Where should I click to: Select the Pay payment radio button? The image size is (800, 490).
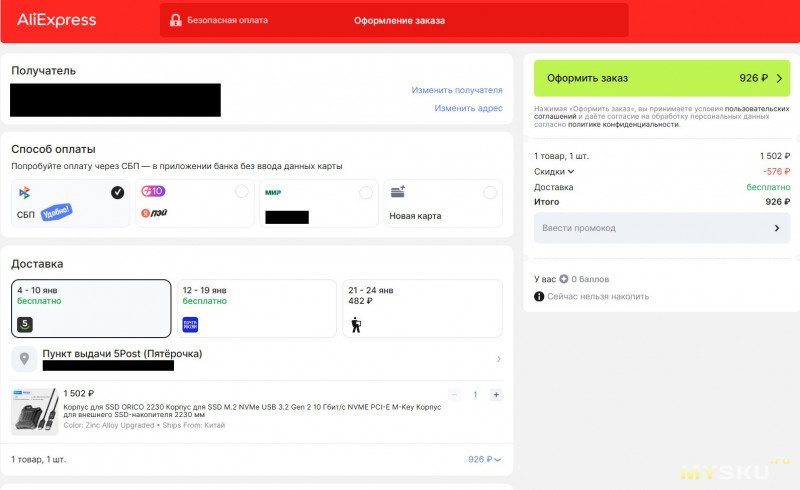(x=241, y=192)
